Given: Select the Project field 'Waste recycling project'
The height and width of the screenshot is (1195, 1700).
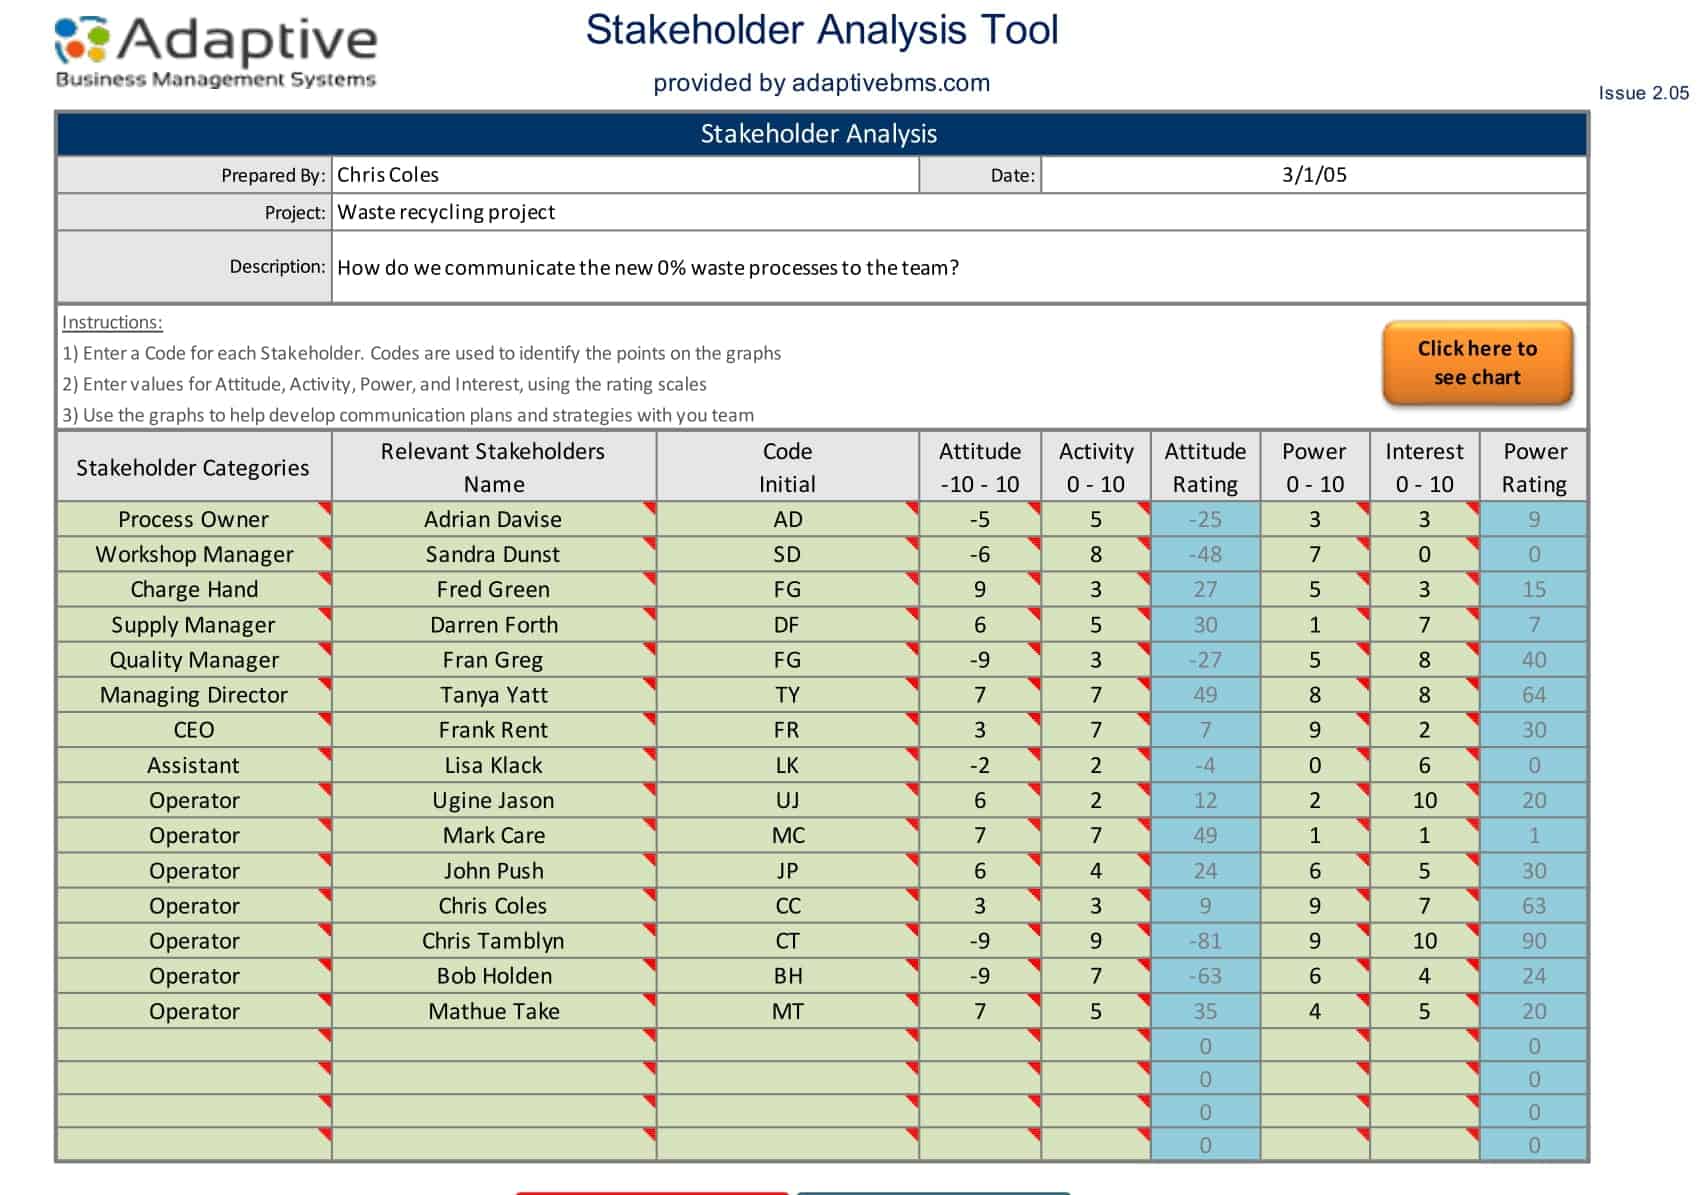Looking at the screenshot, I should click(959, 212).
